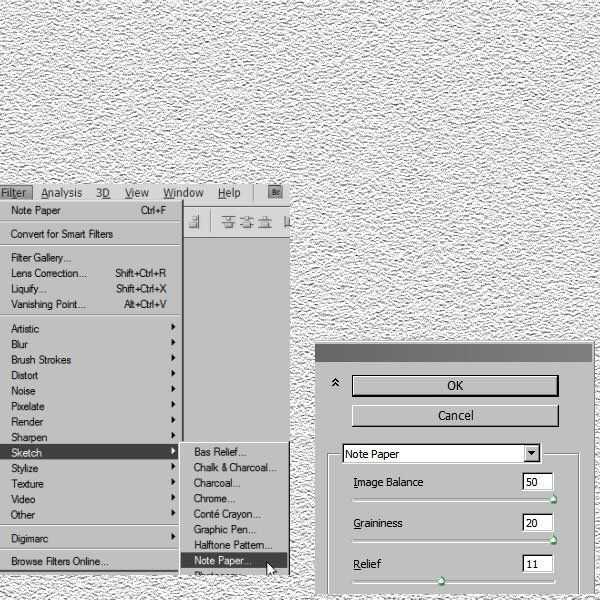
Task: Select Bas Relief sketch filter
Action: (x=234, y=452)
